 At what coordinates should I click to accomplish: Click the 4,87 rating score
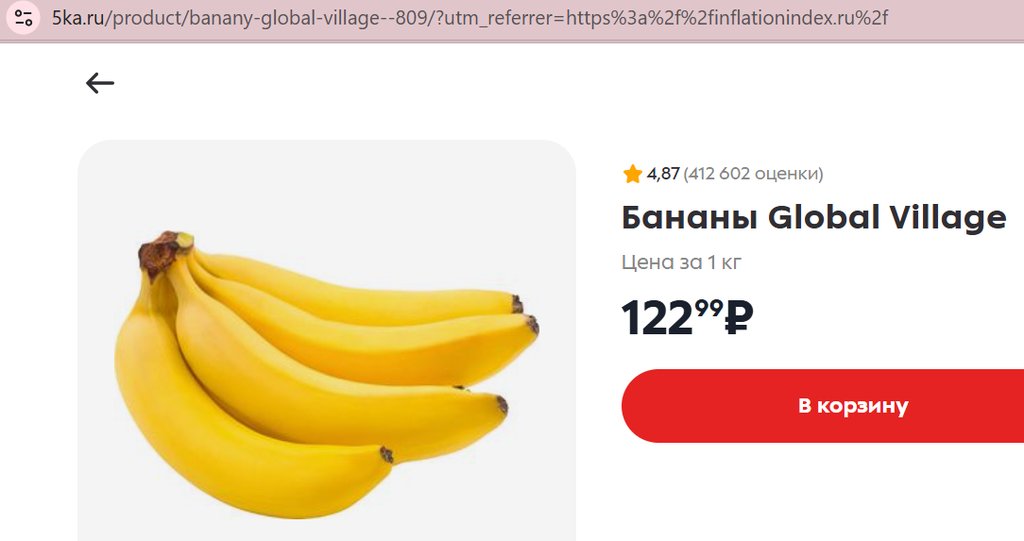[x=663, y=174]
